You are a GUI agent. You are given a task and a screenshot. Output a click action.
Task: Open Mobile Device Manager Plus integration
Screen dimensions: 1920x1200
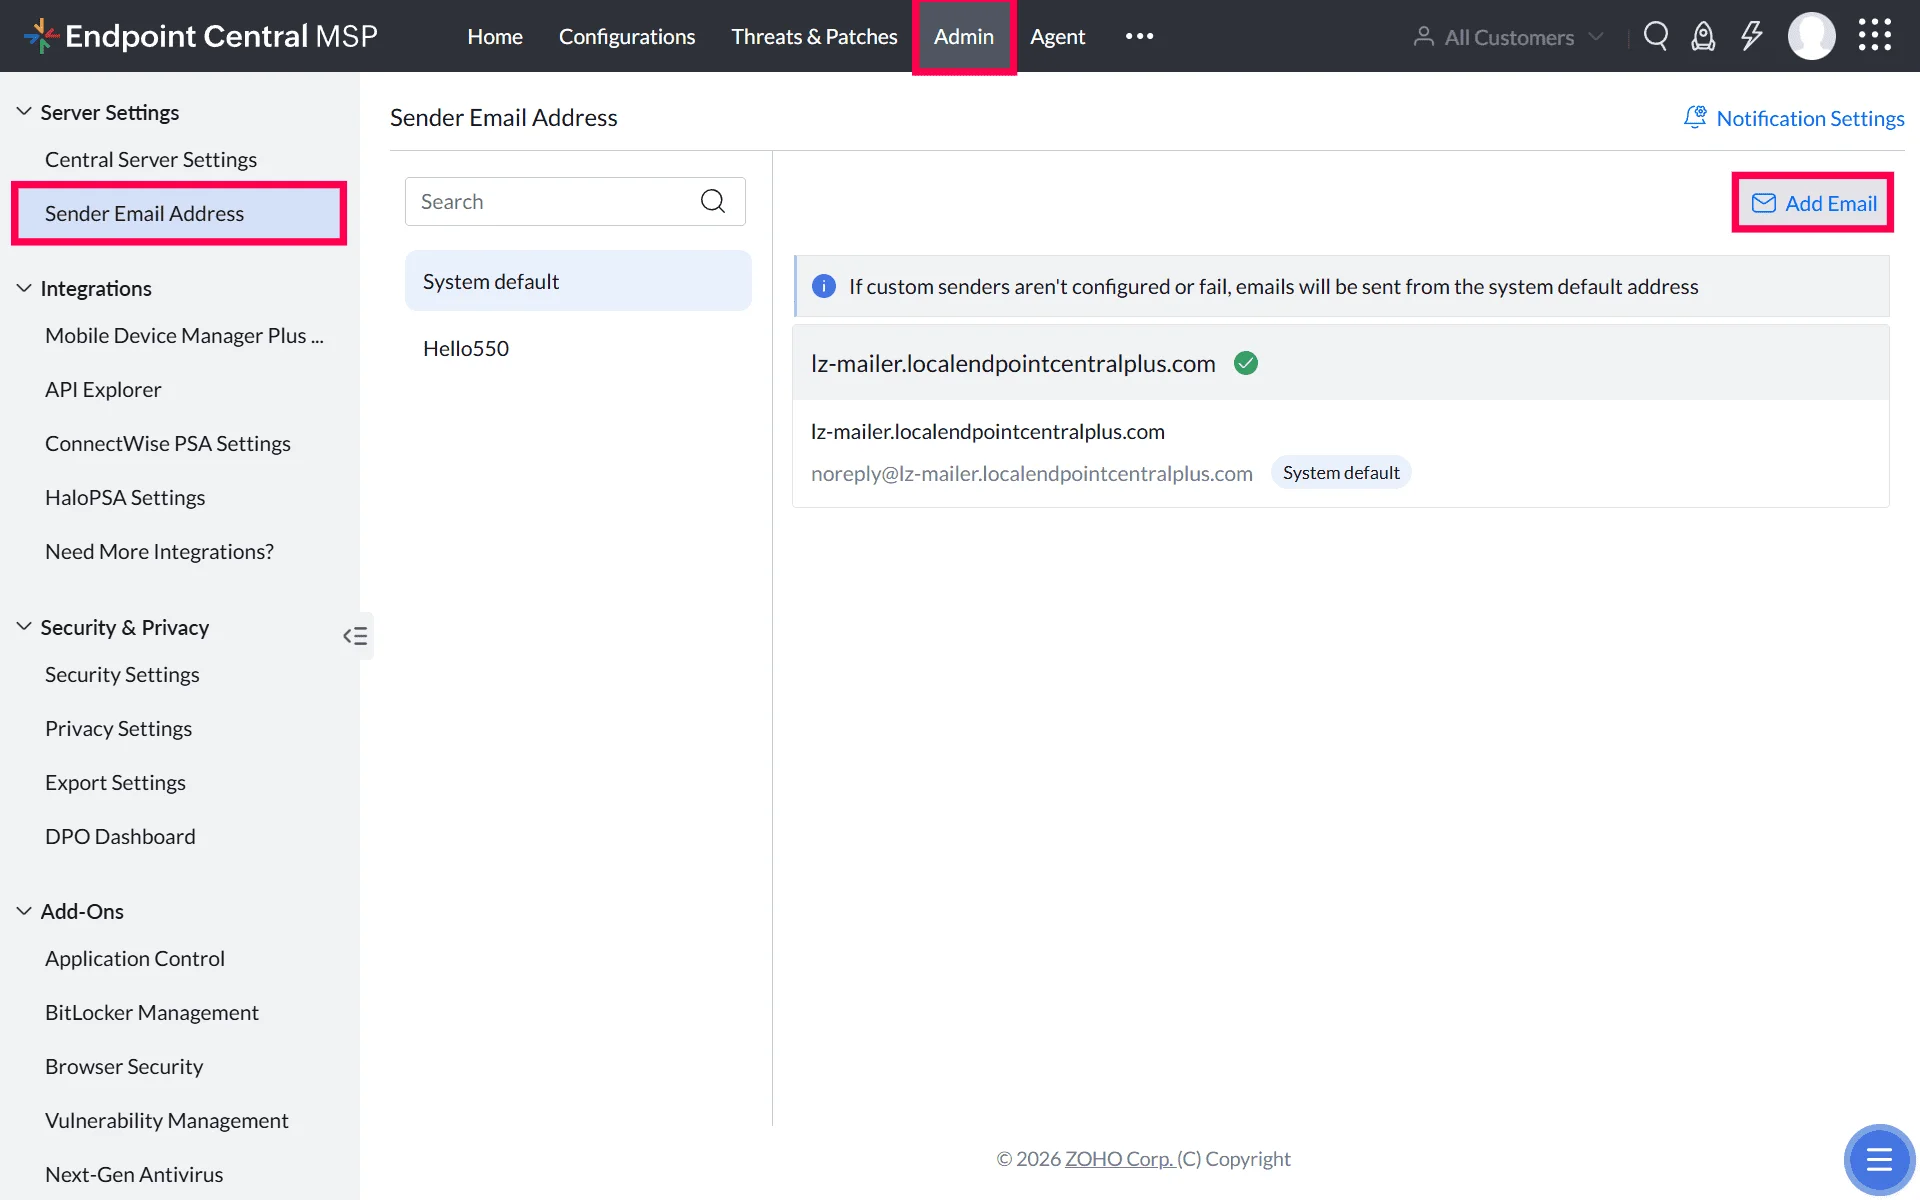point(184,335)
